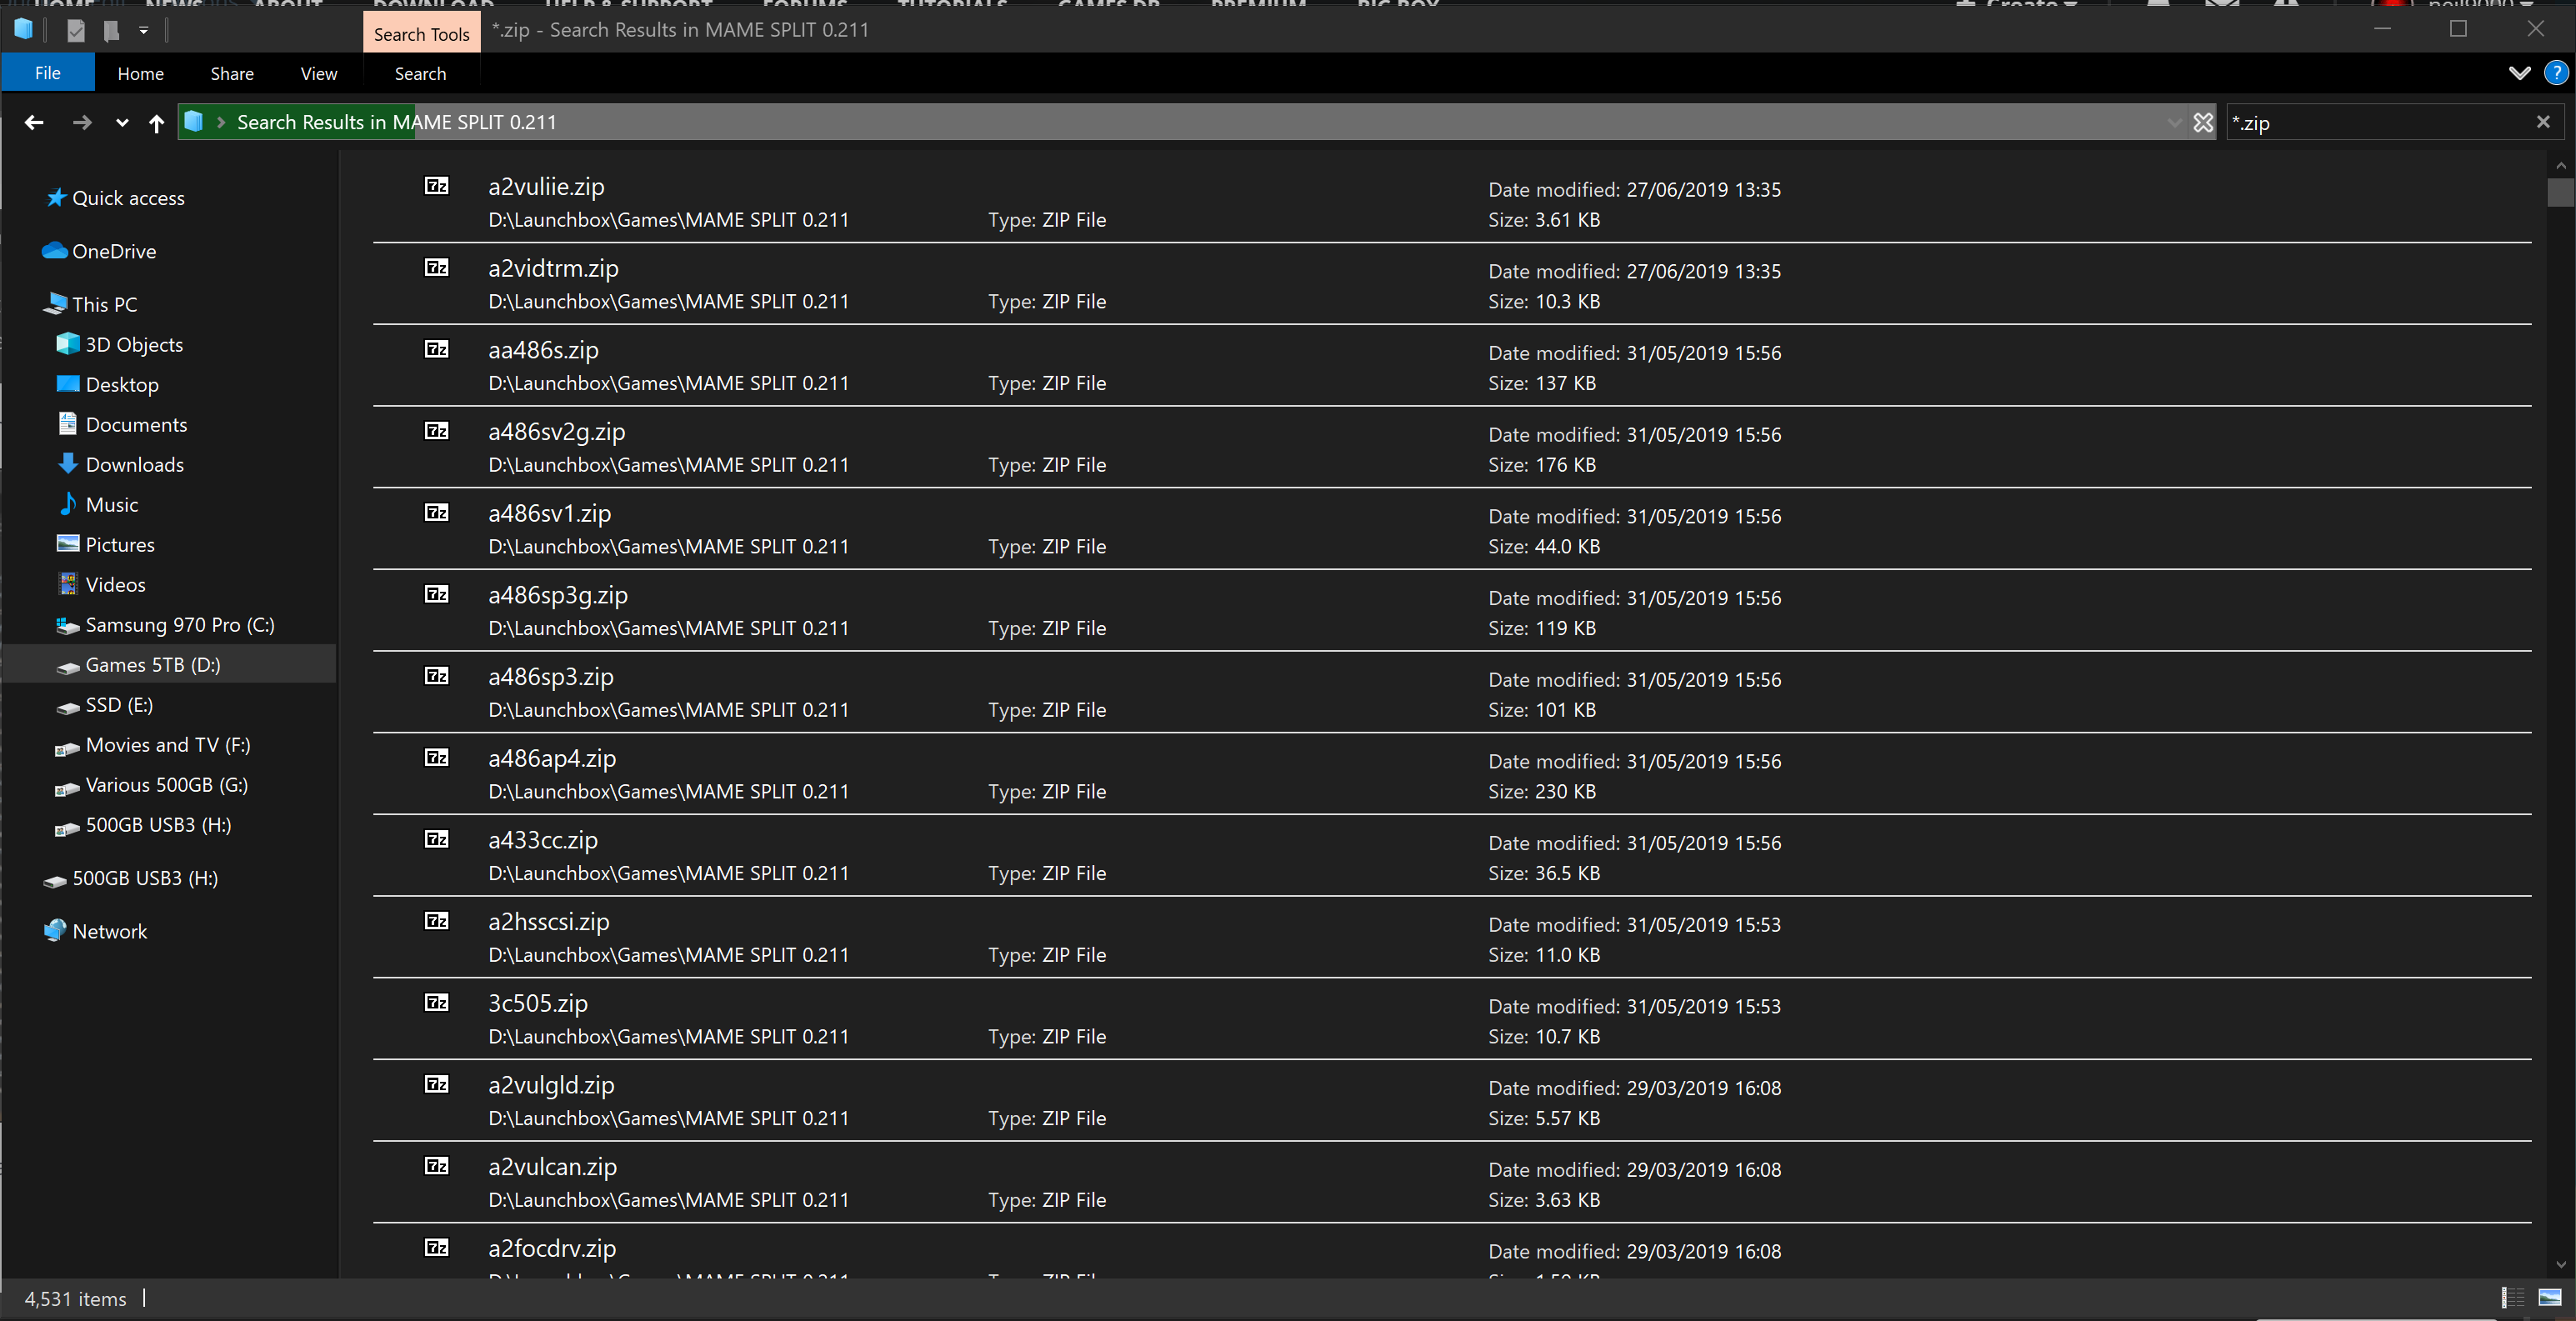
Task: Open the View ribbon tab
Action: (x=319, y=74)
